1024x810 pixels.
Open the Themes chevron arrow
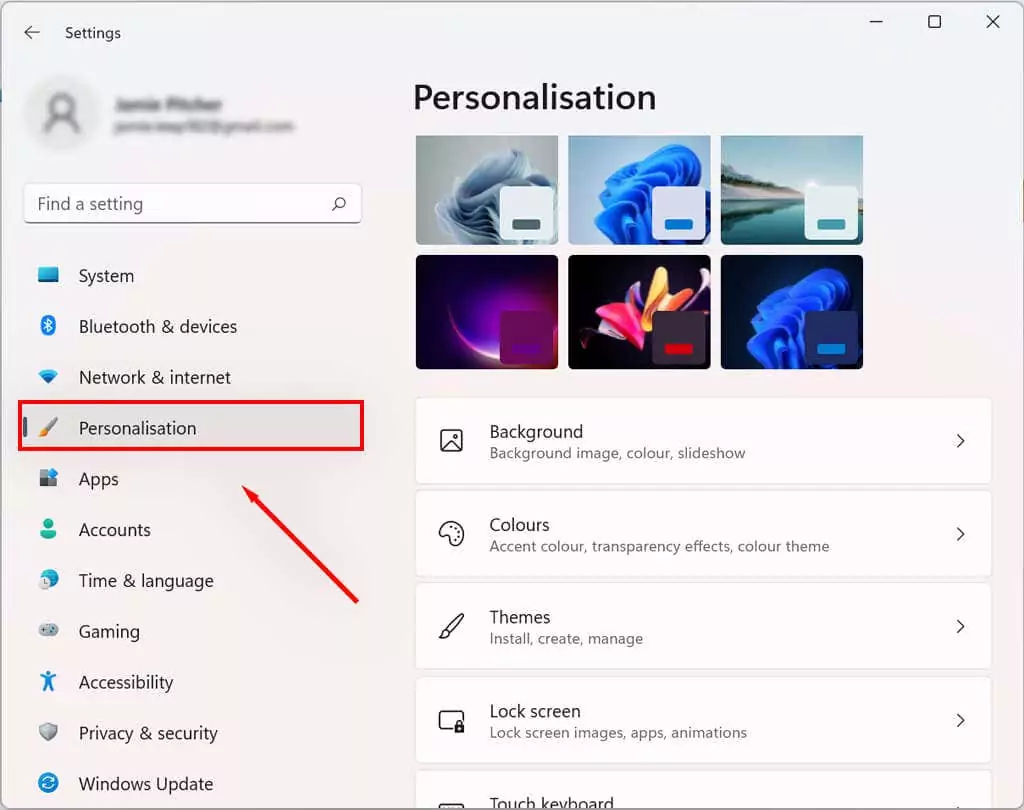pyautogui.click(x=960, y=627)
